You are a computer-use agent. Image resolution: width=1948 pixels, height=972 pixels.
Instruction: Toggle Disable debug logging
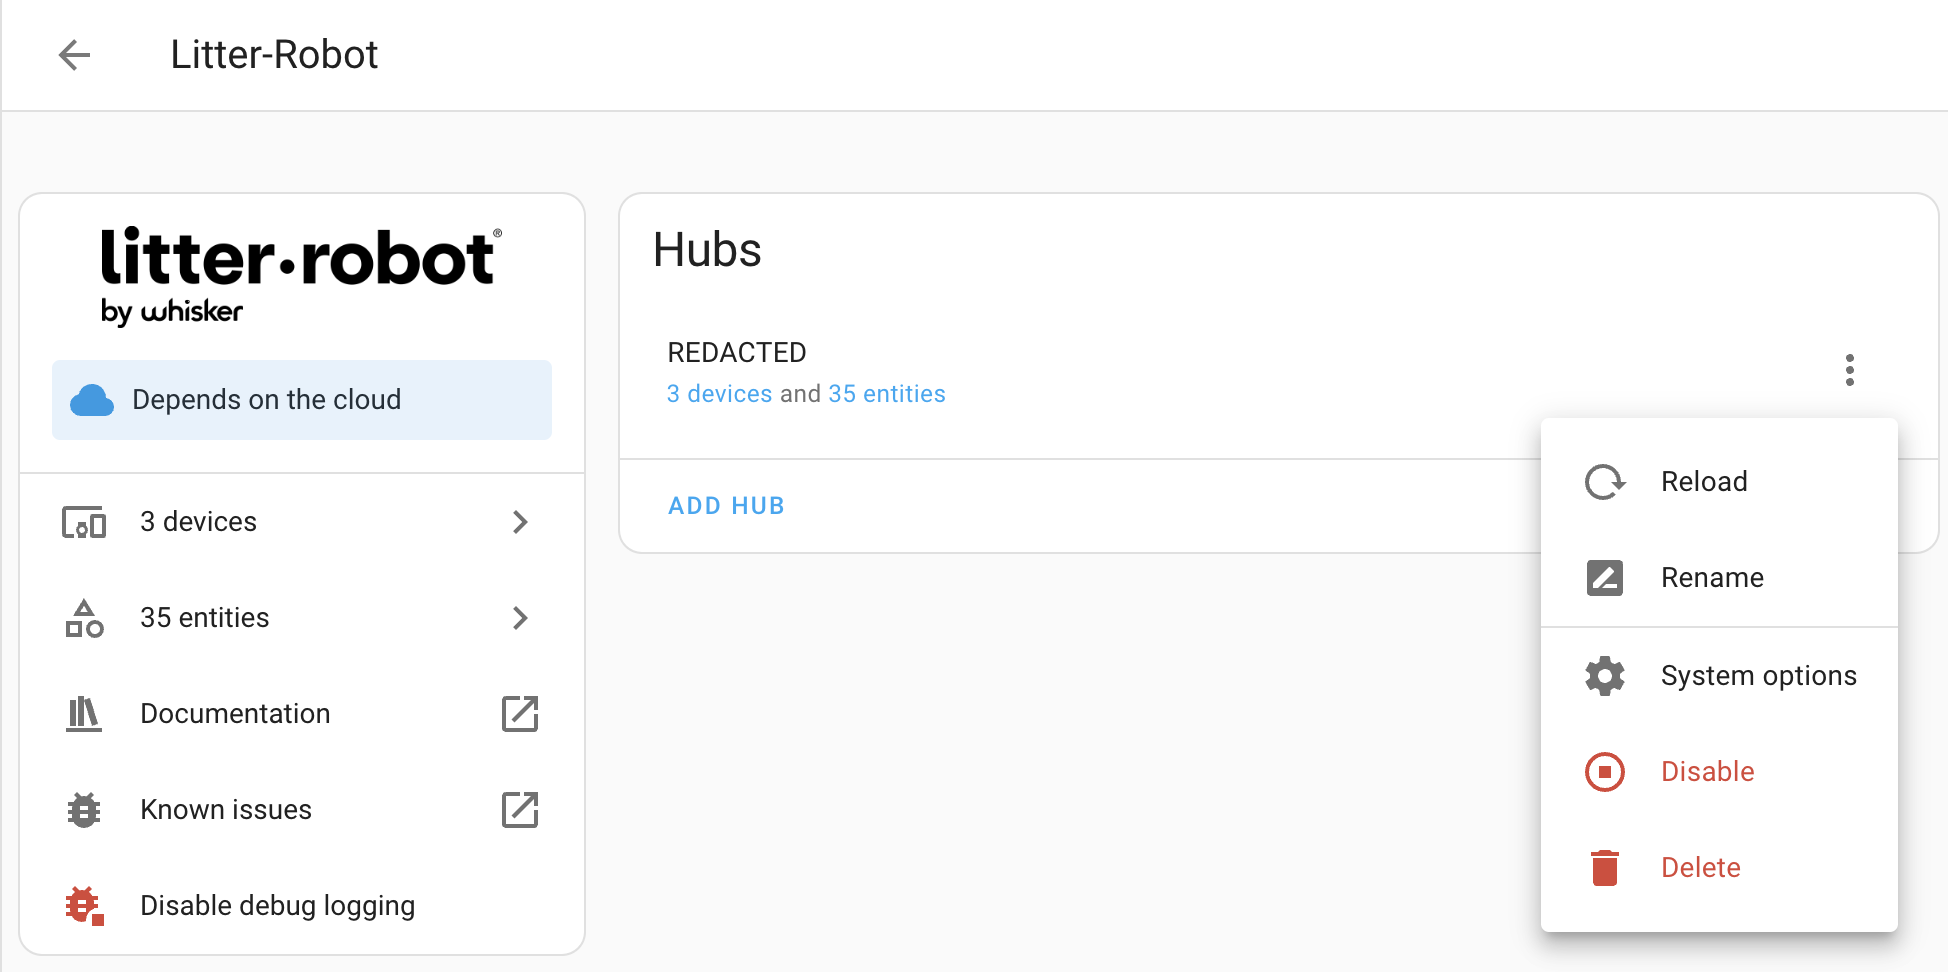click(x=277, y=906)
